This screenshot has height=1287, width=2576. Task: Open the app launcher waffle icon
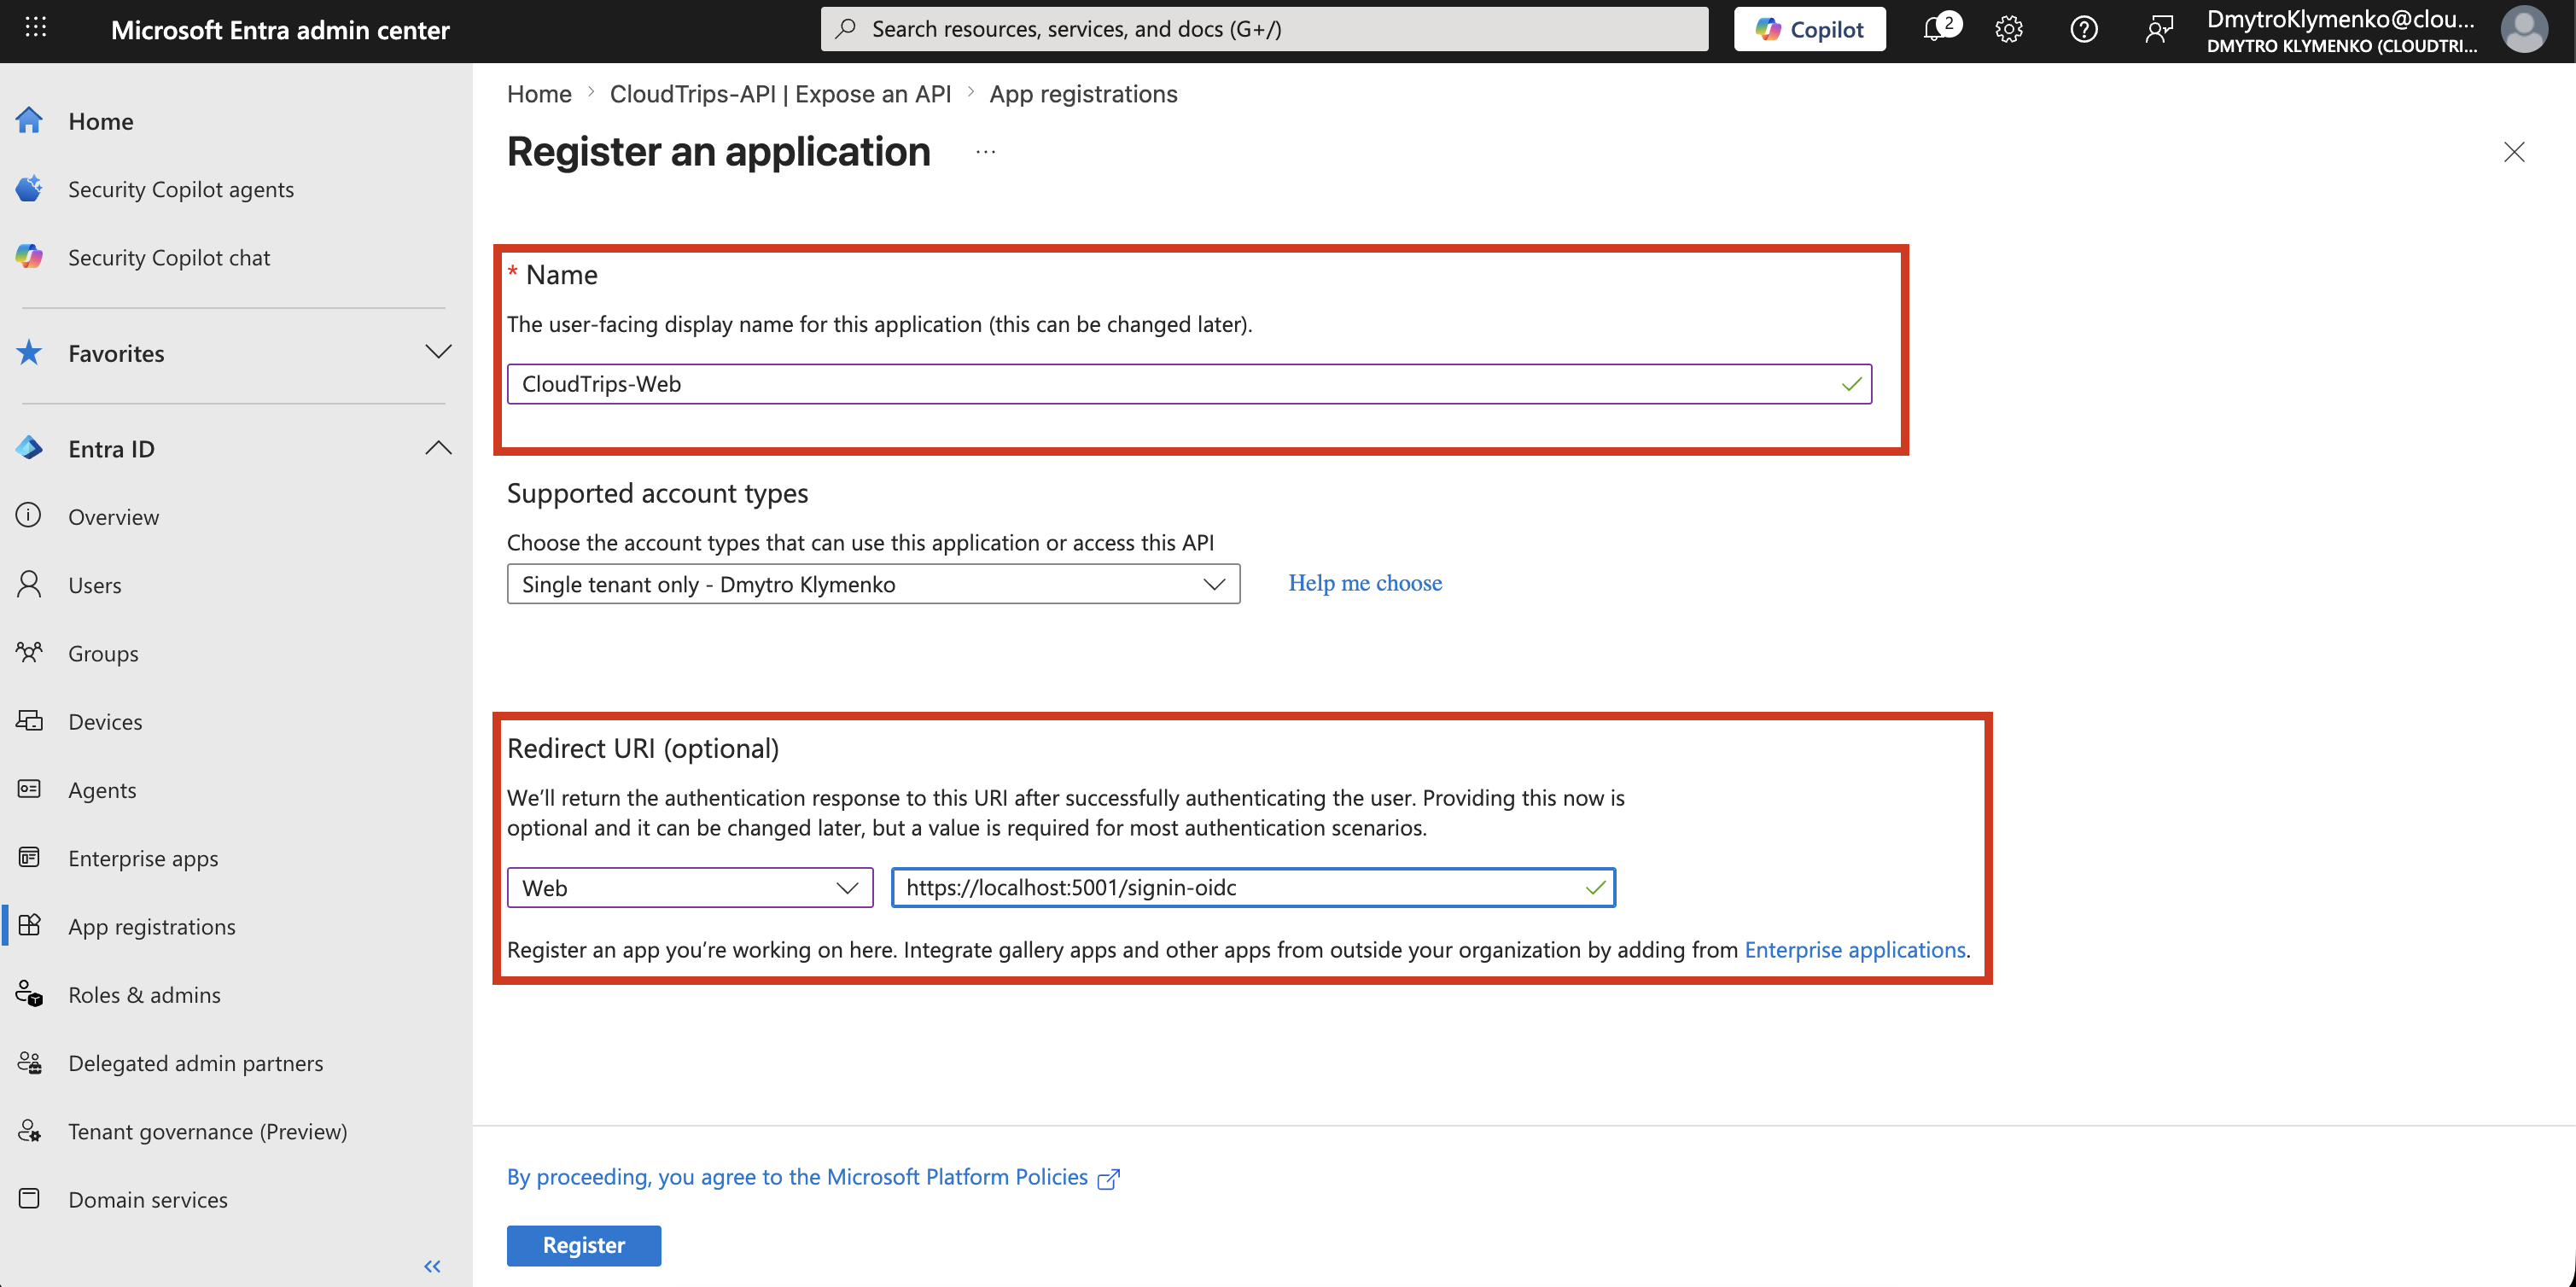(x=36, y=28)
